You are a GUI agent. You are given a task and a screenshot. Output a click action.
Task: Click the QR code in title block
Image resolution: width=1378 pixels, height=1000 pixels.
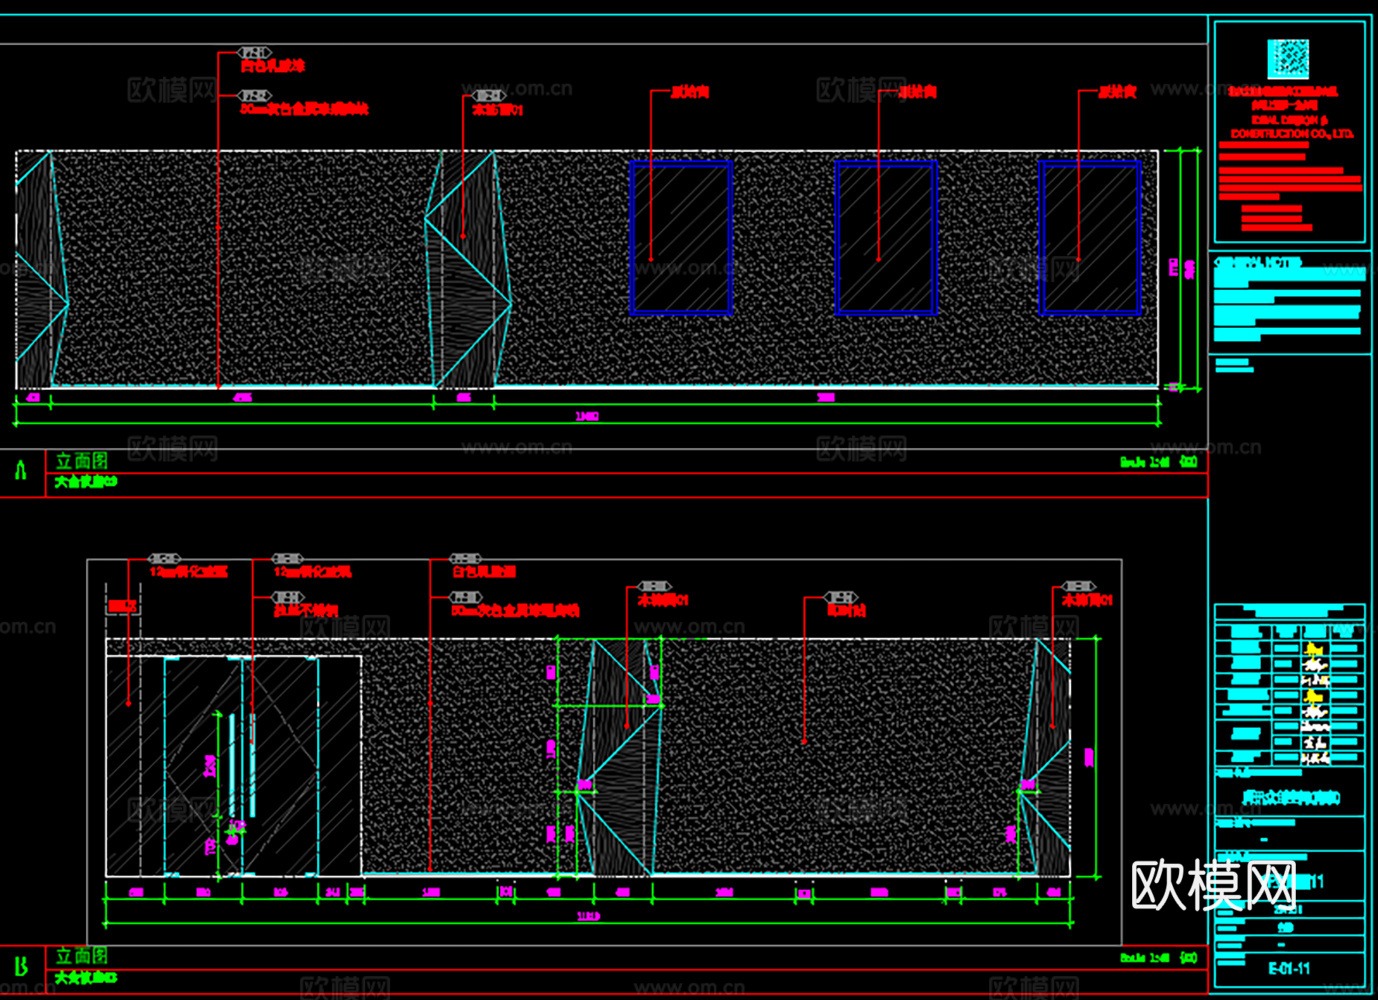[1288, 58]
